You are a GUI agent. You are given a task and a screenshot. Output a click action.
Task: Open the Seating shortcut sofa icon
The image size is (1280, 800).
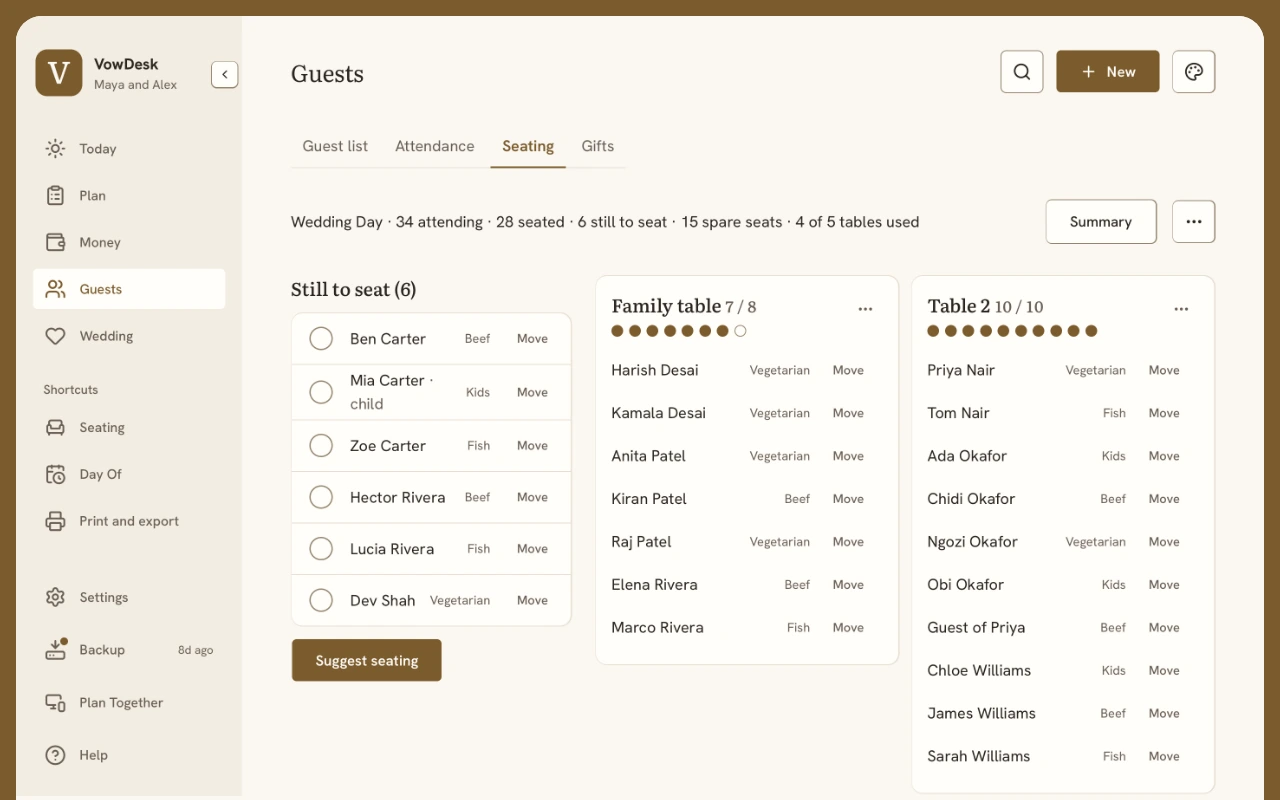click(56, 428)
